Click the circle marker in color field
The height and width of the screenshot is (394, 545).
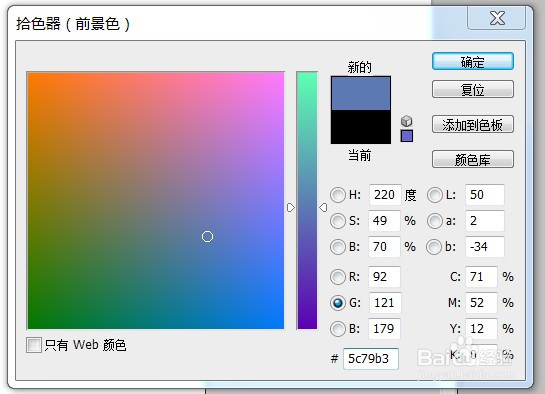click(x=208, y=237)
